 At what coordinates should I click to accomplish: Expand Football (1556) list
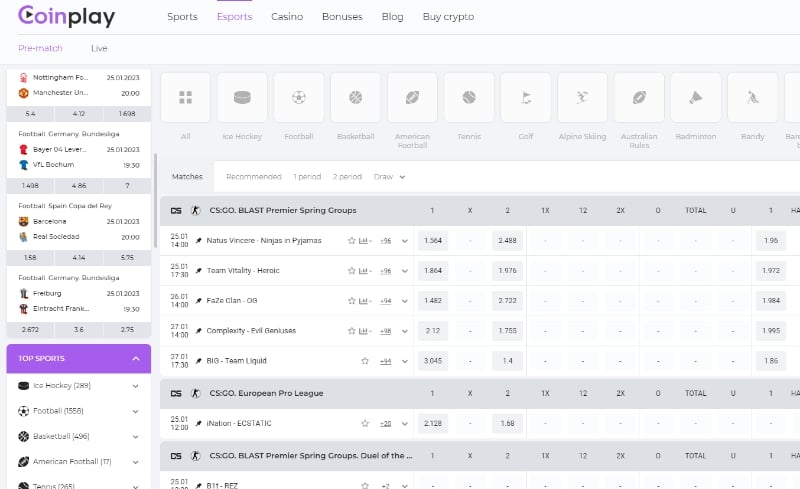coord(135,411)
